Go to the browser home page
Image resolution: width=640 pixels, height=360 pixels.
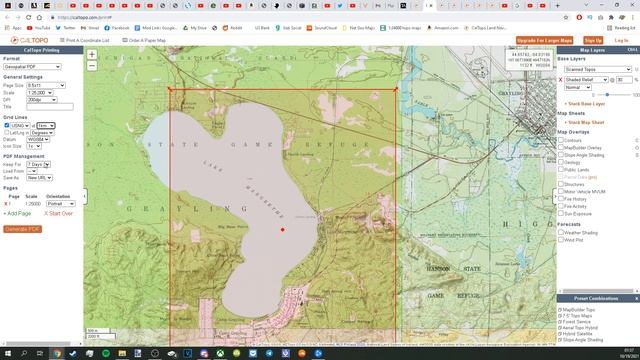point(39,18)
